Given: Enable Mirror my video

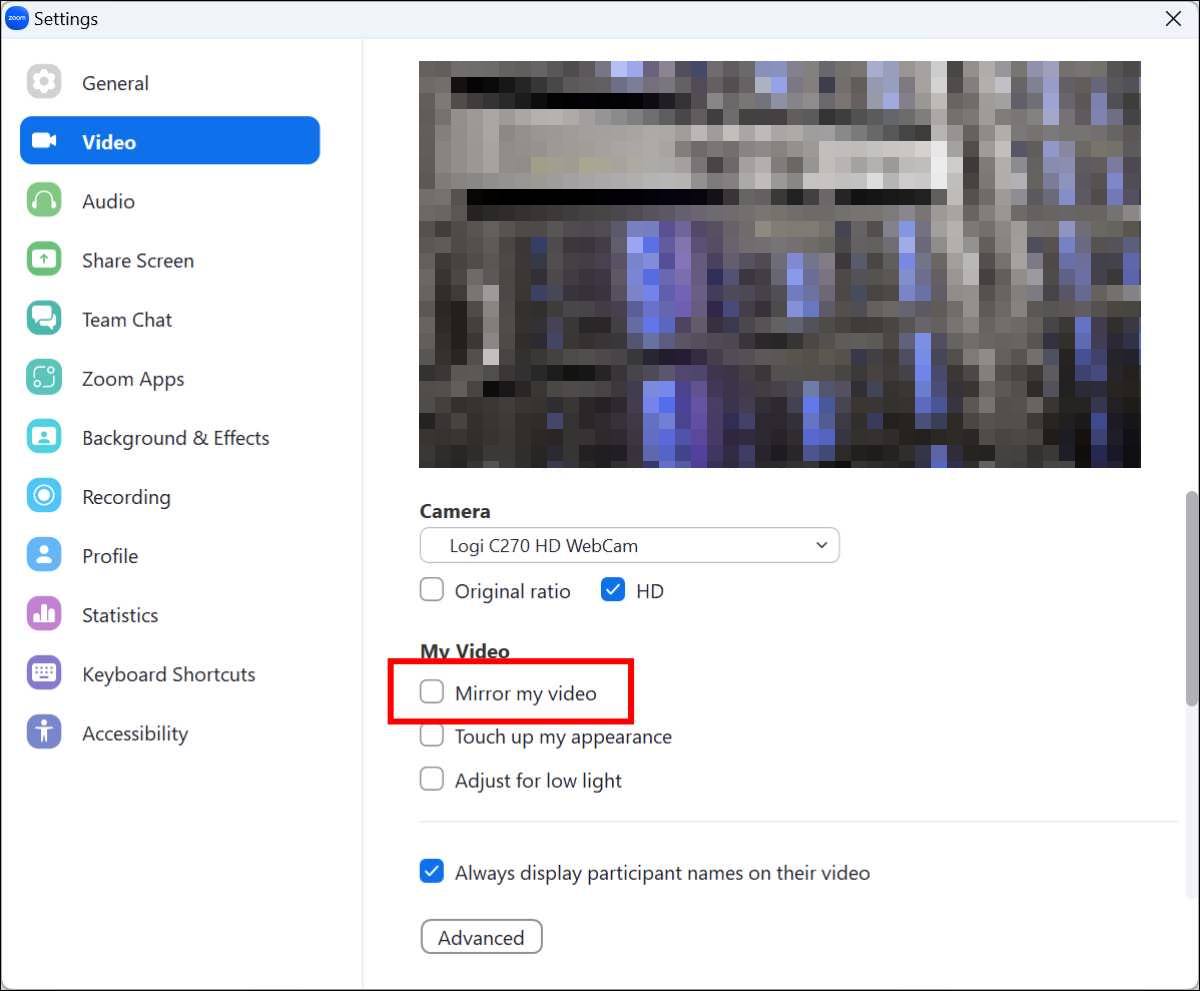Looking at the screenshot, I should pyautogui.click(x=432, y=692).
